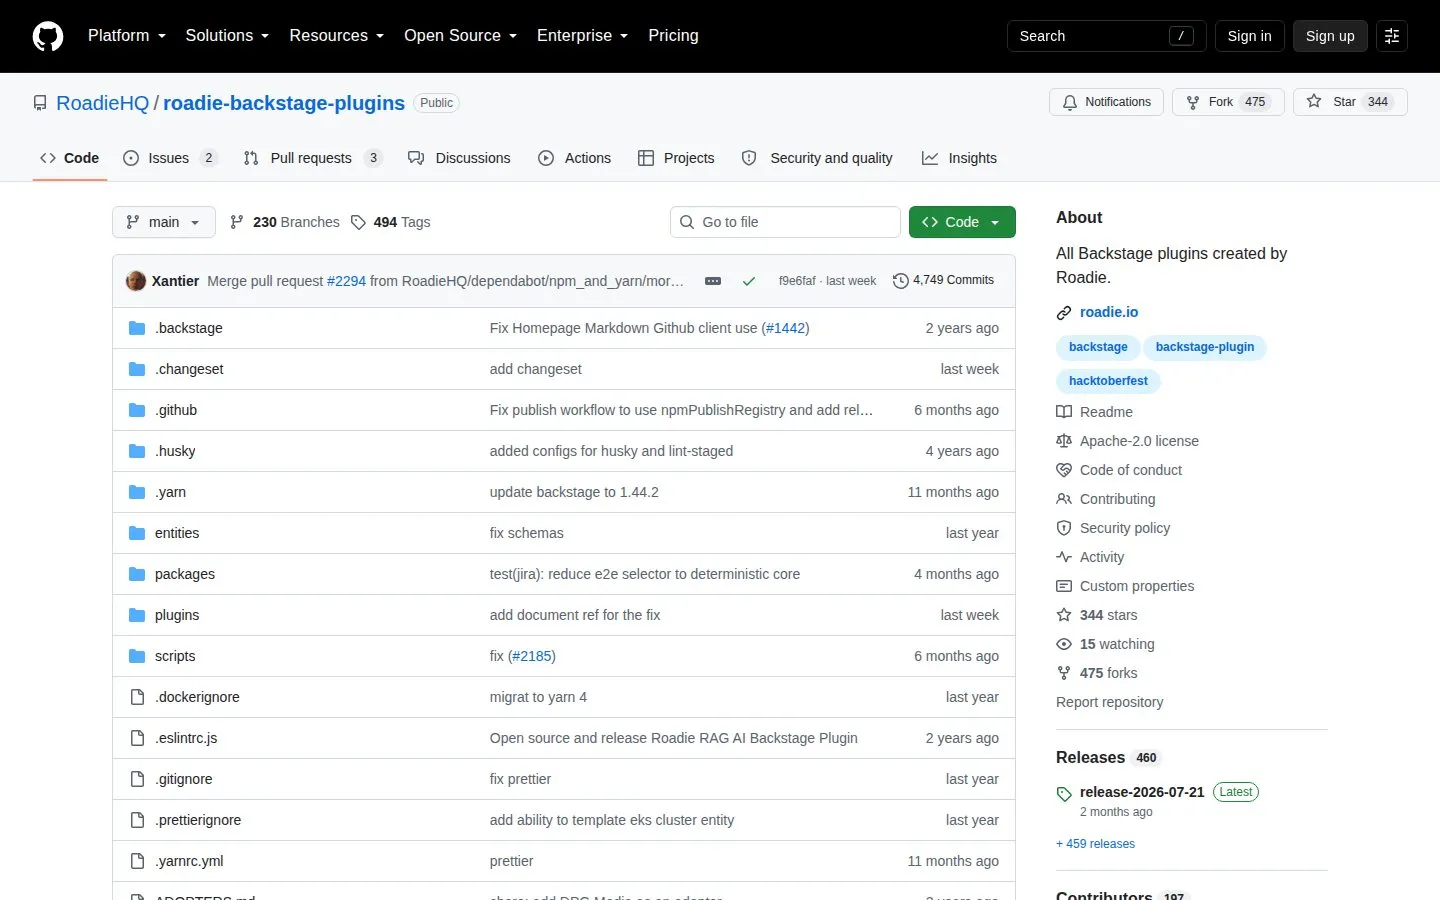Screen dimensions: 1440x900
Task: Open the release-2026-07-21 release
Action: point(1142,792)
